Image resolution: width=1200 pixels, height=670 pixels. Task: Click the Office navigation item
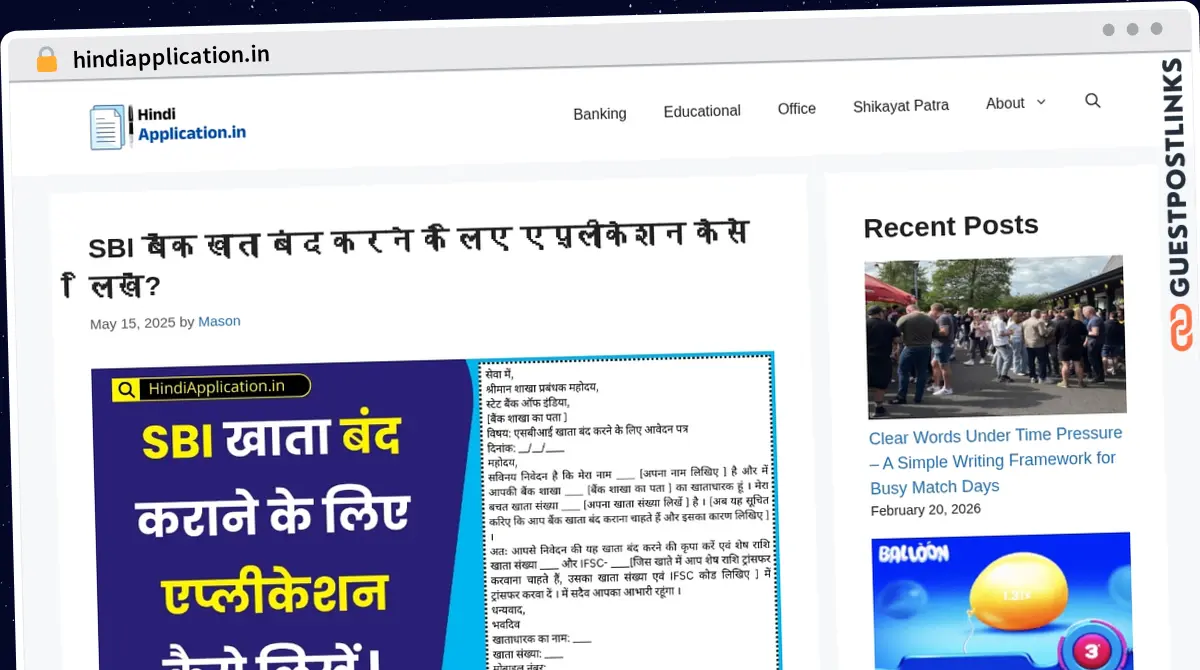point(797,108)
